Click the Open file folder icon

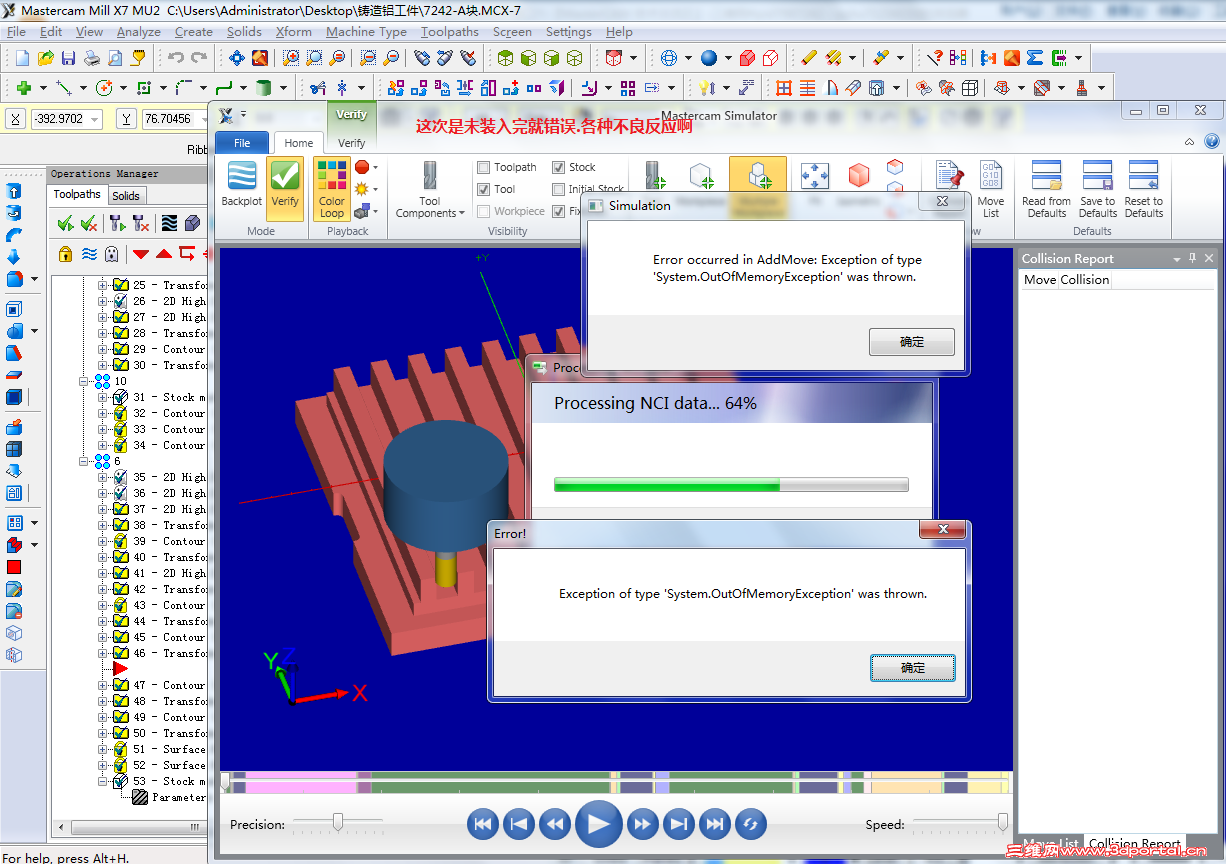[x=45, y=58]
